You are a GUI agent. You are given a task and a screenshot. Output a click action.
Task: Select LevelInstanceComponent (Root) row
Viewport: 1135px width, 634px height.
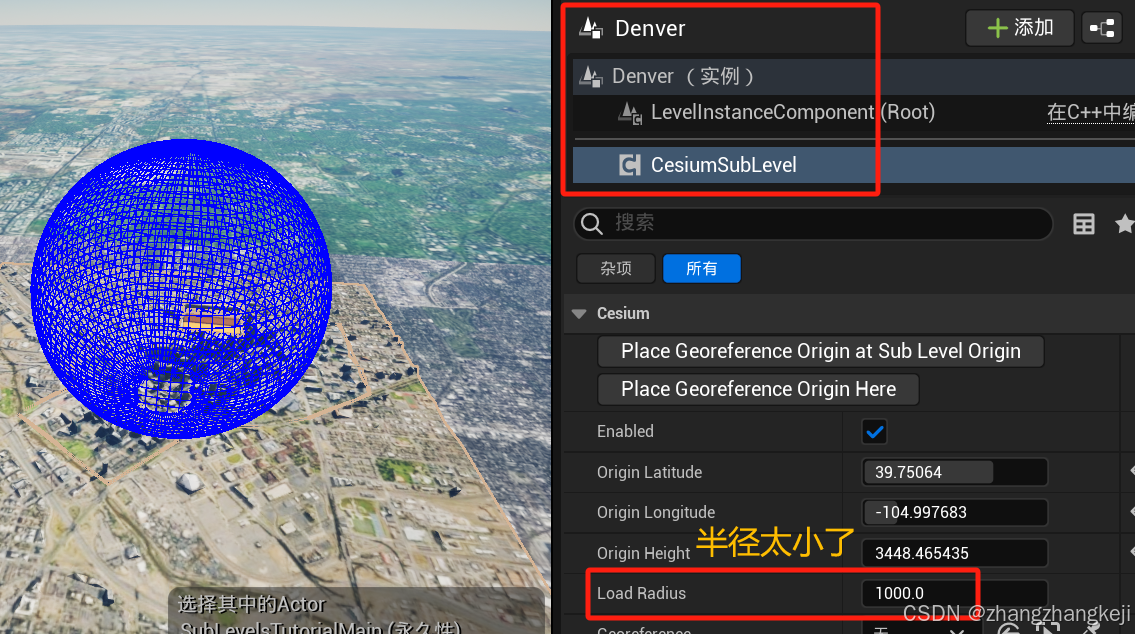coord(854,112)
